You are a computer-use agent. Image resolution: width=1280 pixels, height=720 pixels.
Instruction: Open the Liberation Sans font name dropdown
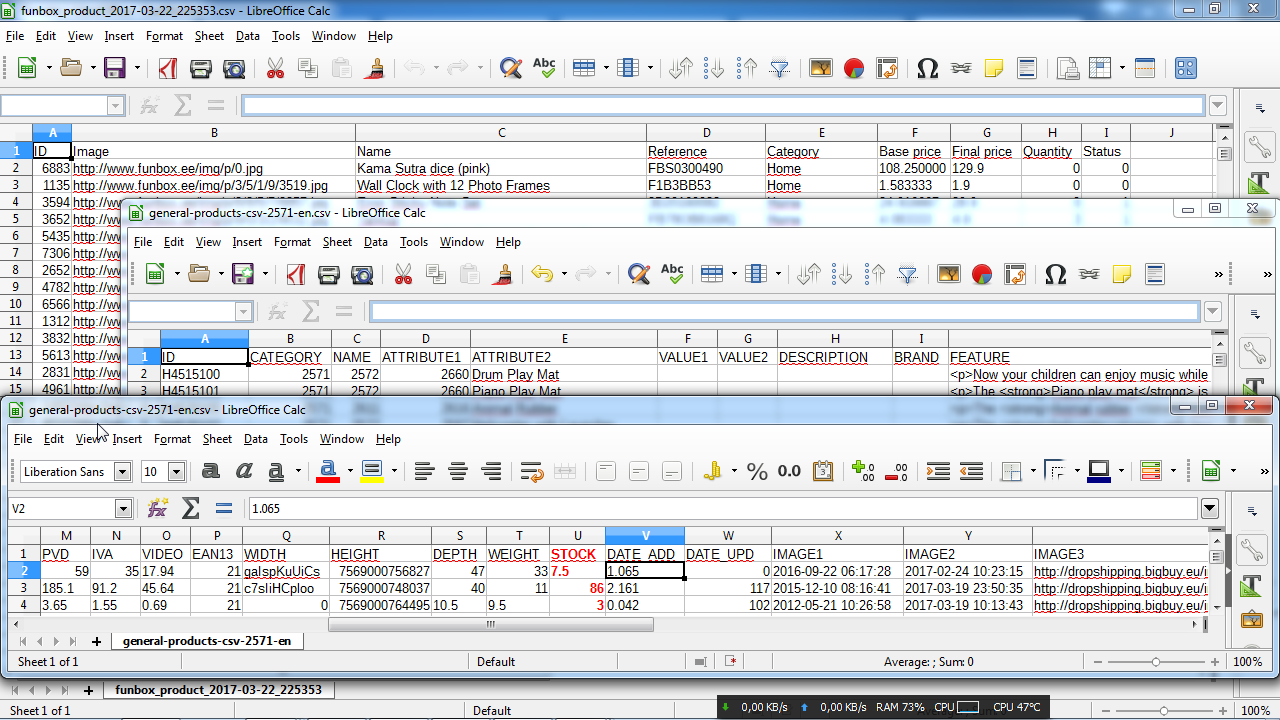[122, 472]
